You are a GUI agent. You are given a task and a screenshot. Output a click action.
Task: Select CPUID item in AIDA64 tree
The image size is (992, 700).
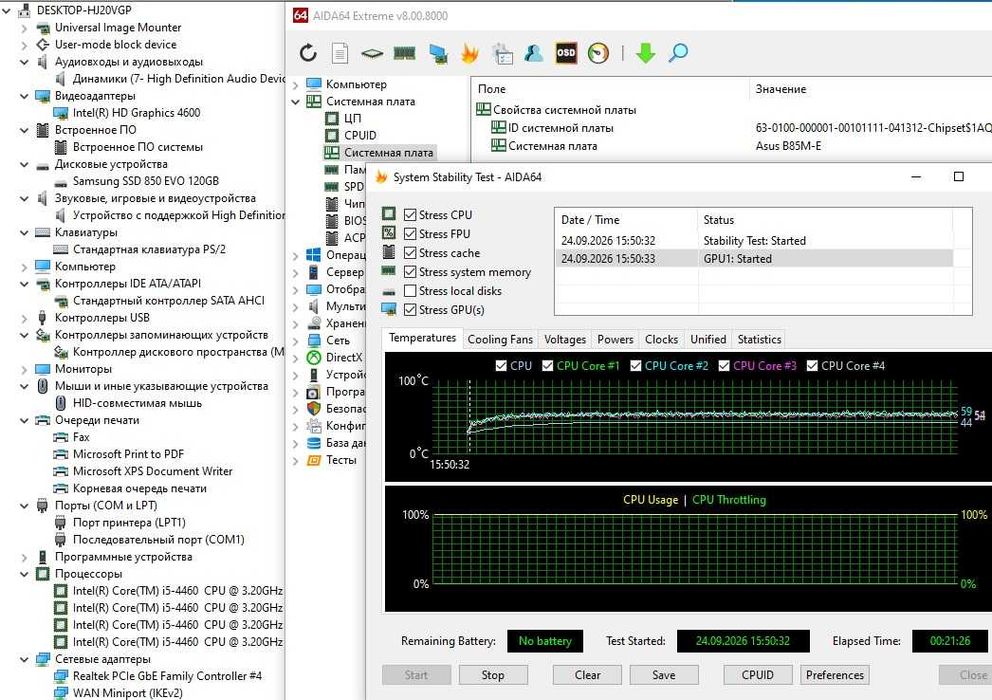(x=360, y=135)
